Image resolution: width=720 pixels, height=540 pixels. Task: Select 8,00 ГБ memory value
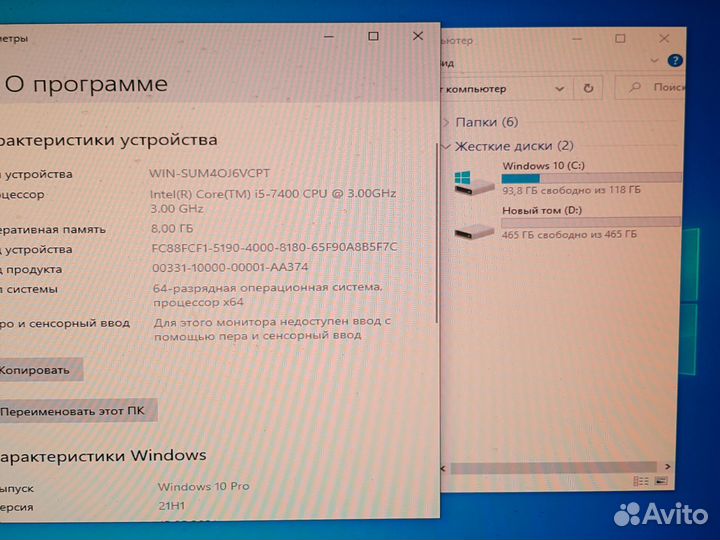click(x=172, y=228)
